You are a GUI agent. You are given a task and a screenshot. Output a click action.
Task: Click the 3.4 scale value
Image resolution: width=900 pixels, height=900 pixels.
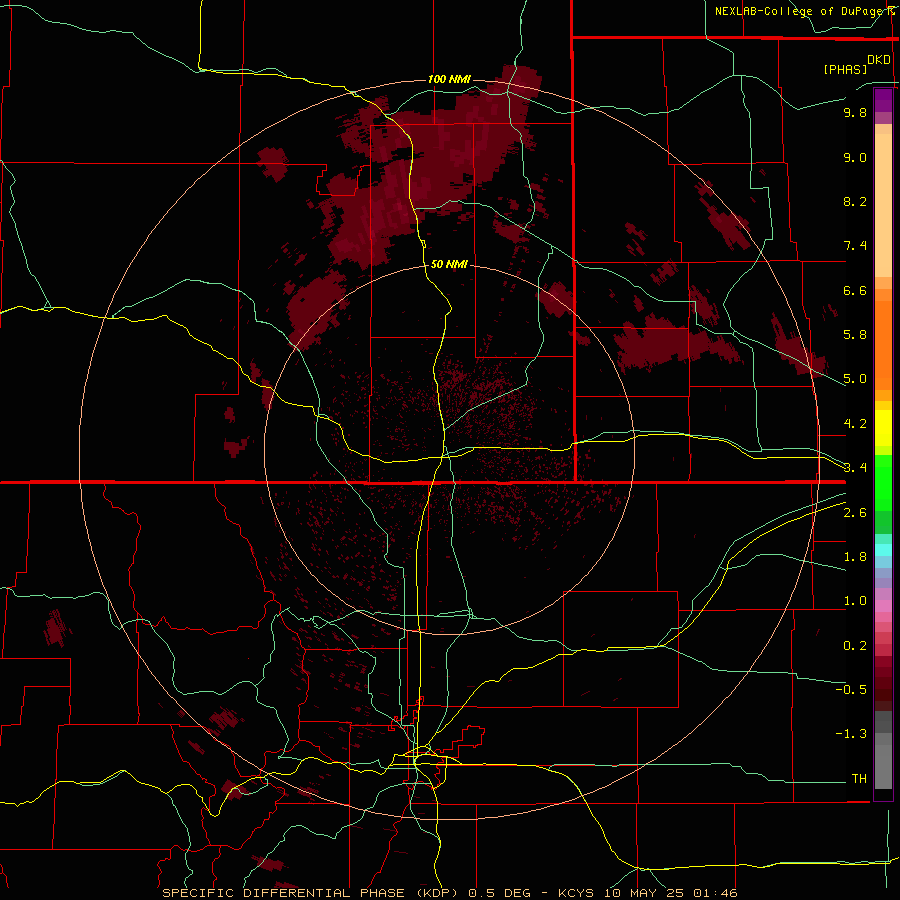click(855, 468)
